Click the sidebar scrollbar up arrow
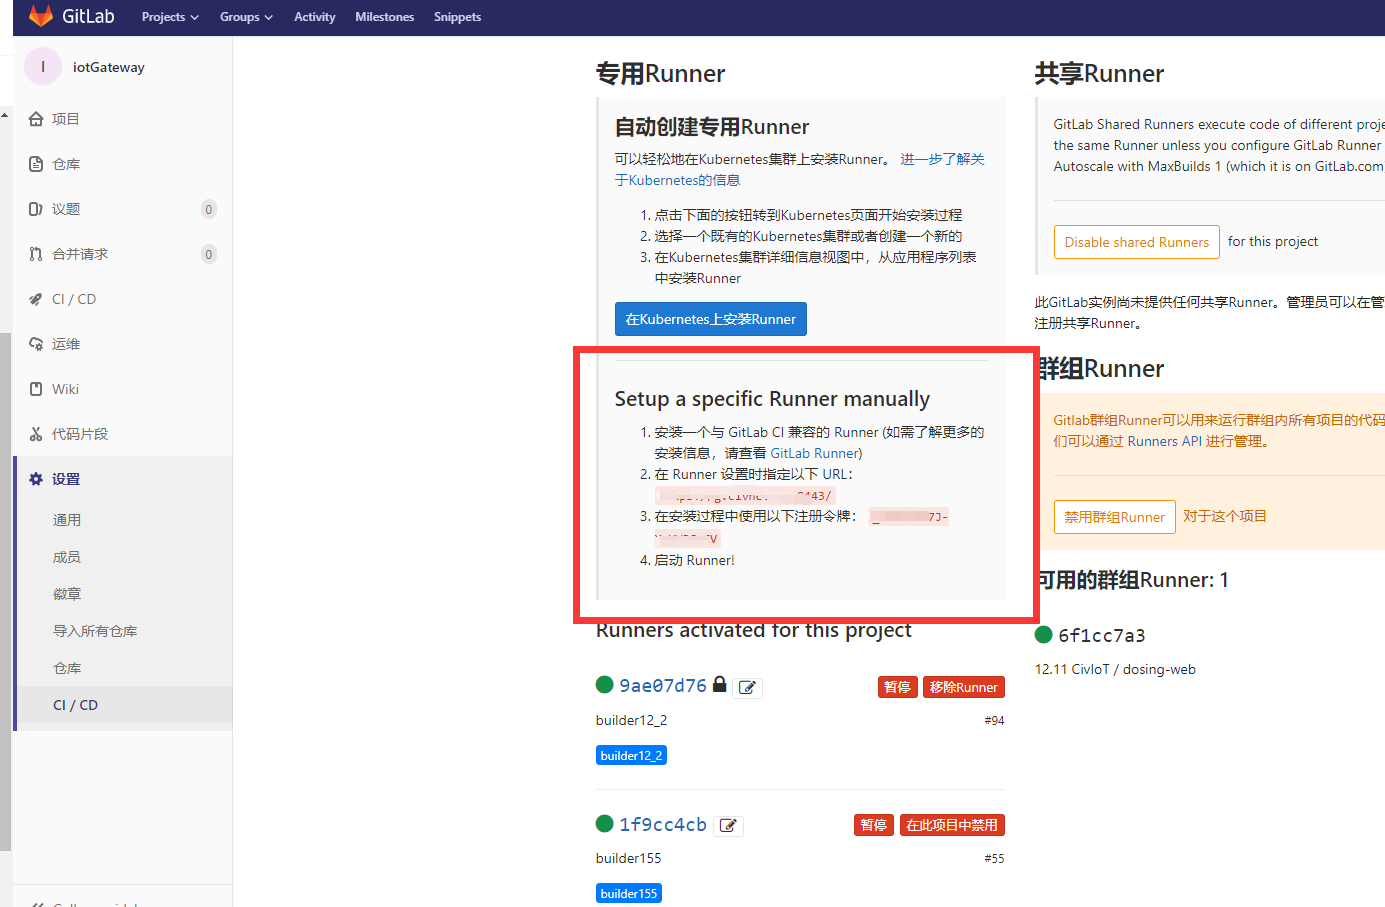 point(5,115)
